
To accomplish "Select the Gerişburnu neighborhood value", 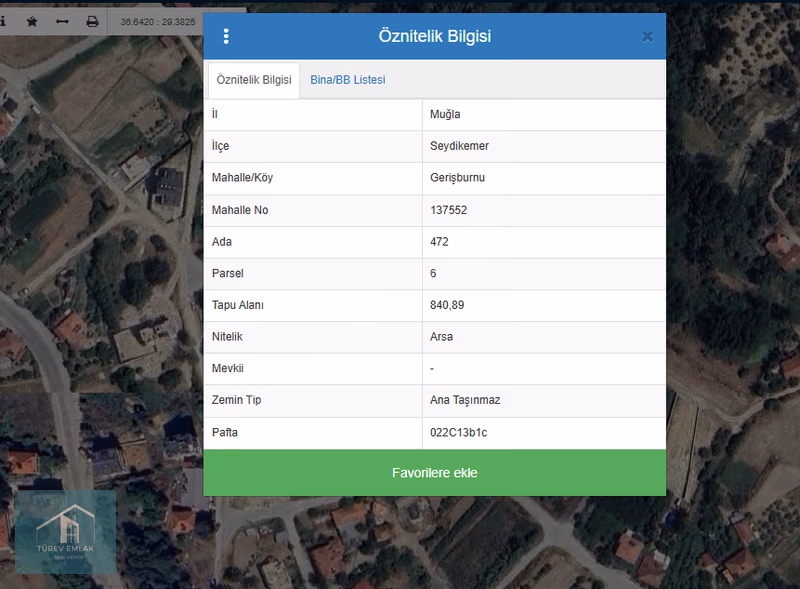I will click(x=457, y=178).
